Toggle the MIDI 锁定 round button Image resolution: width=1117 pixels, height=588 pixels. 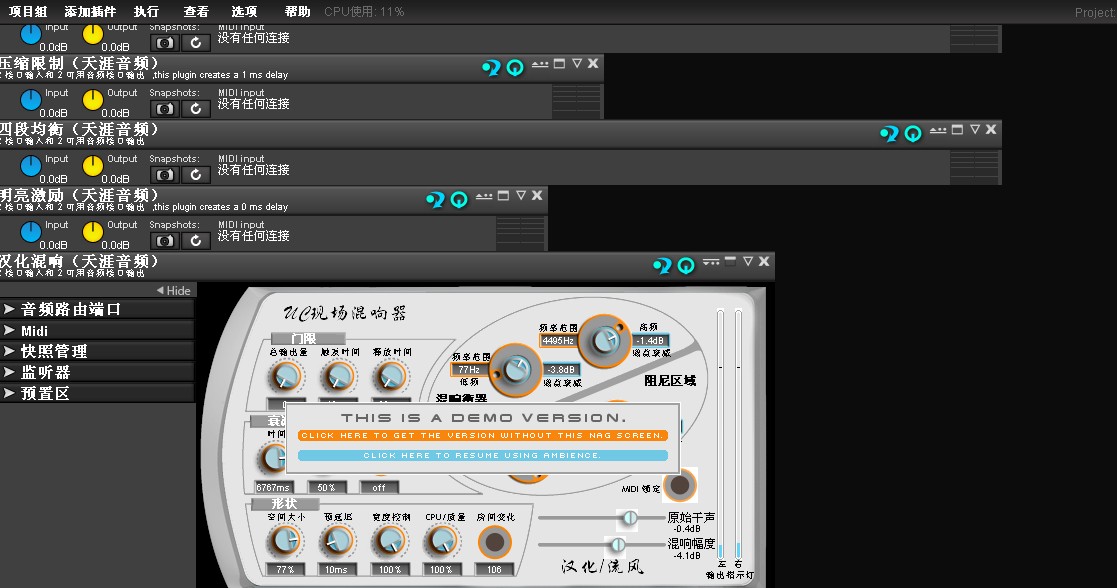[x=680, y=485]
